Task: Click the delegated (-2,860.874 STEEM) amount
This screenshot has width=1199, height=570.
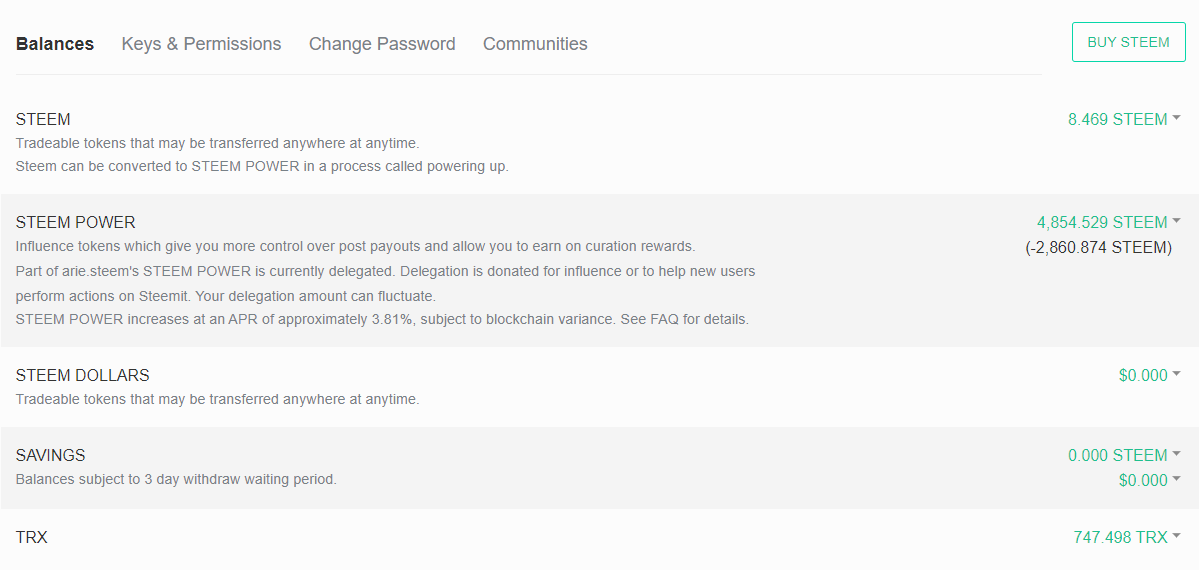Action: 1098,247
